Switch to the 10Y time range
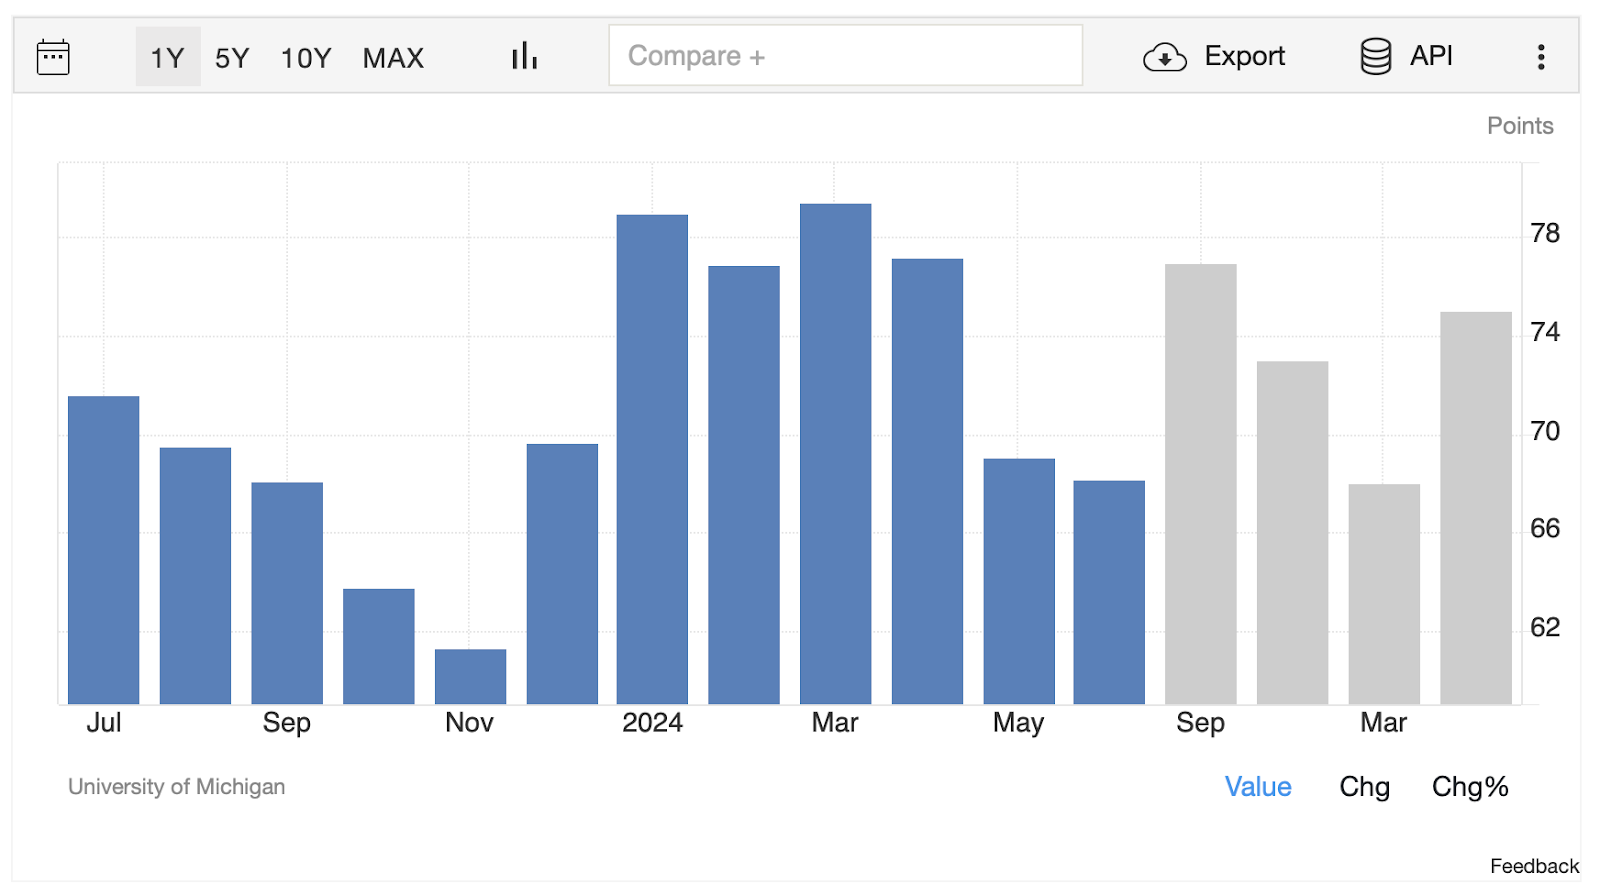This screenshot has height=884, width=1600. coord(306,57)
